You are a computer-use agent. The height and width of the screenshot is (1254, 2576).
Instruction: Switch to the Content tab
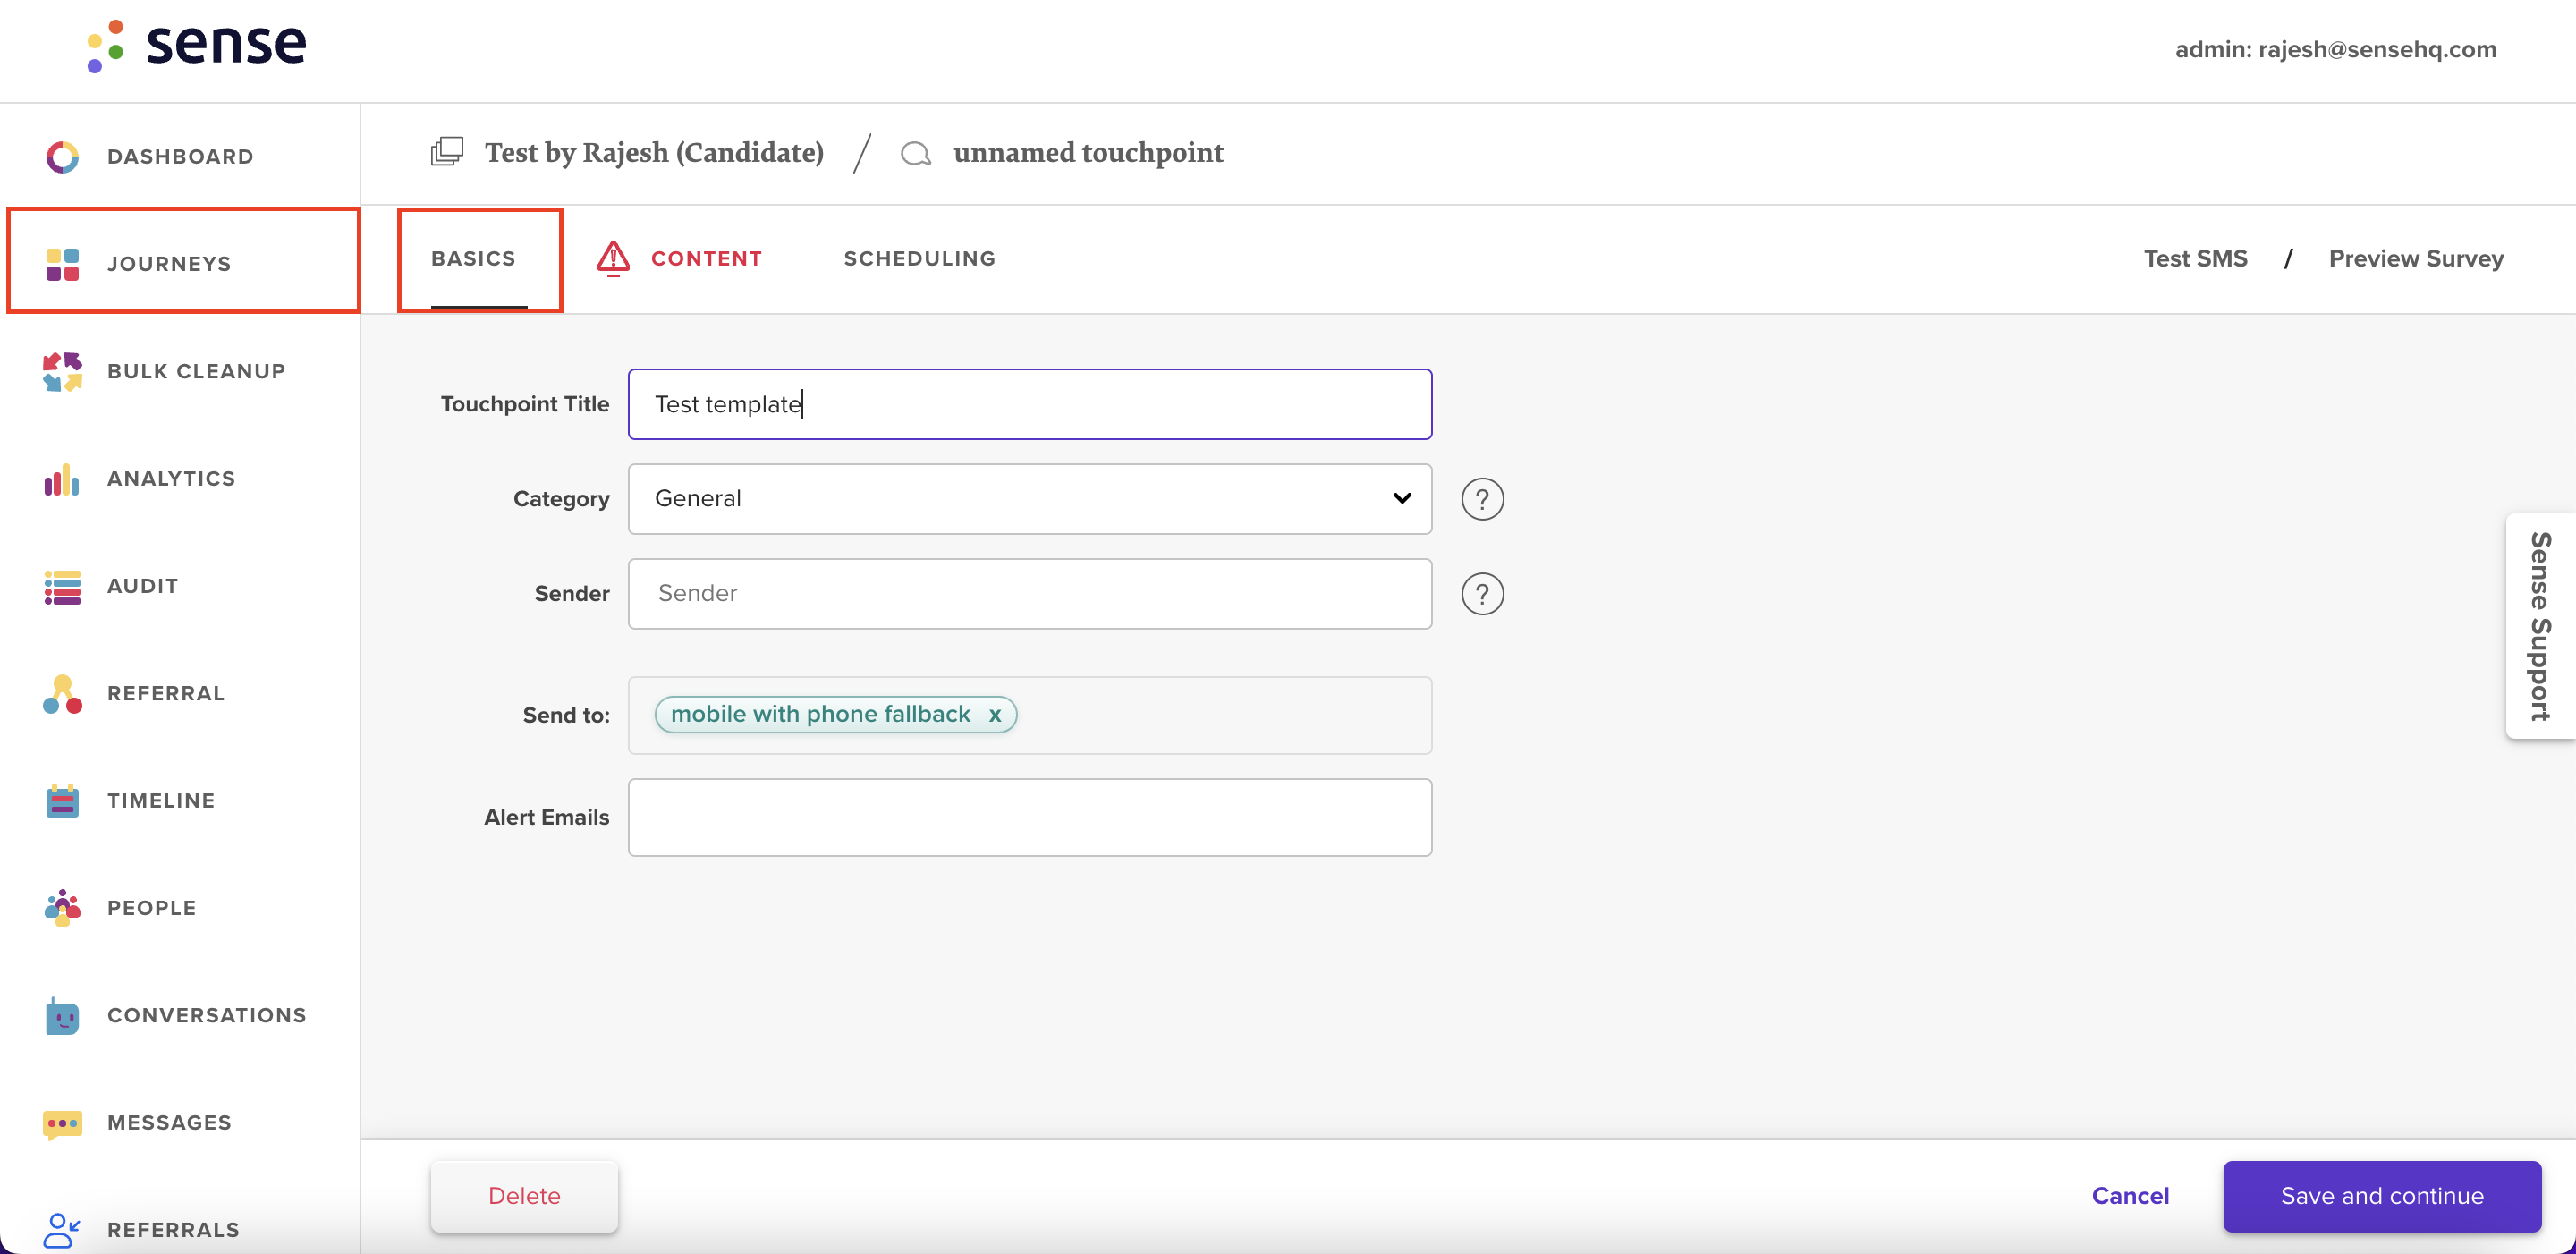pos(706,259)
